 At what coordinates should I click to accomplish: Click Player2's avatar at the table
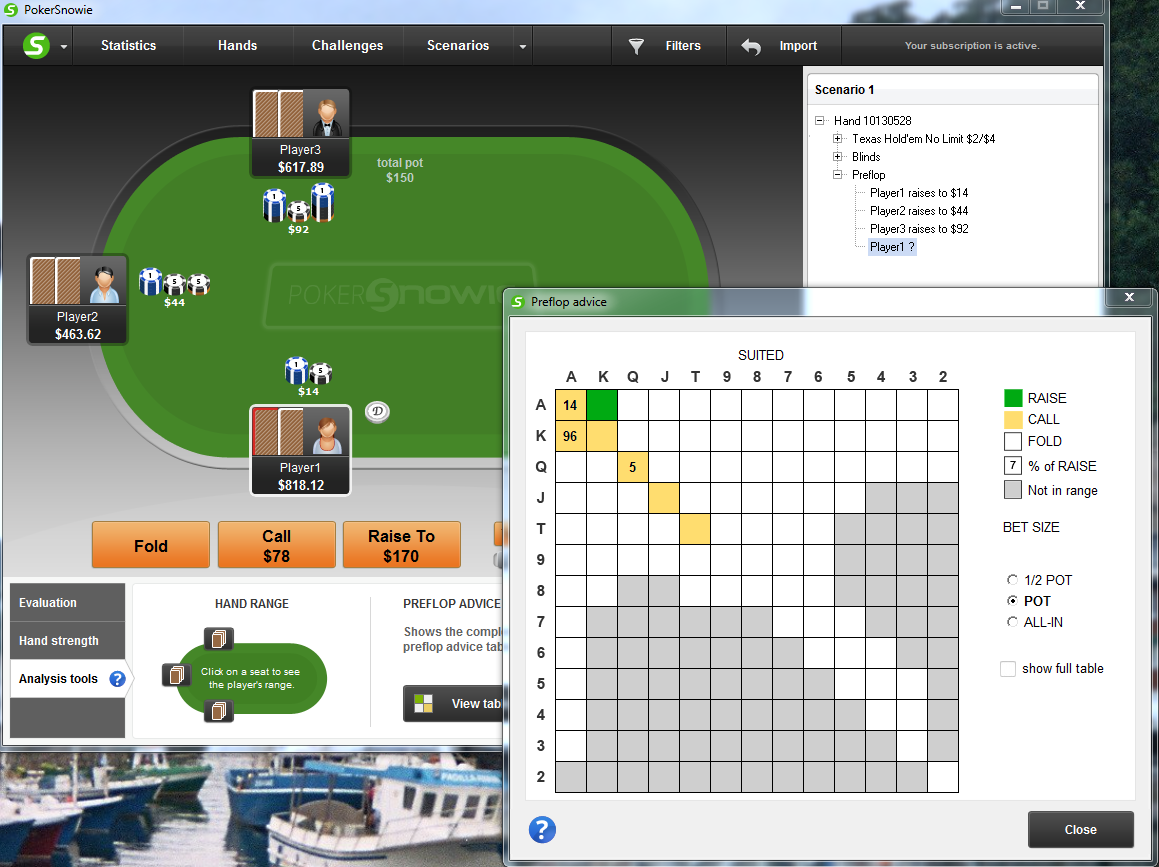tap(104, 282)
